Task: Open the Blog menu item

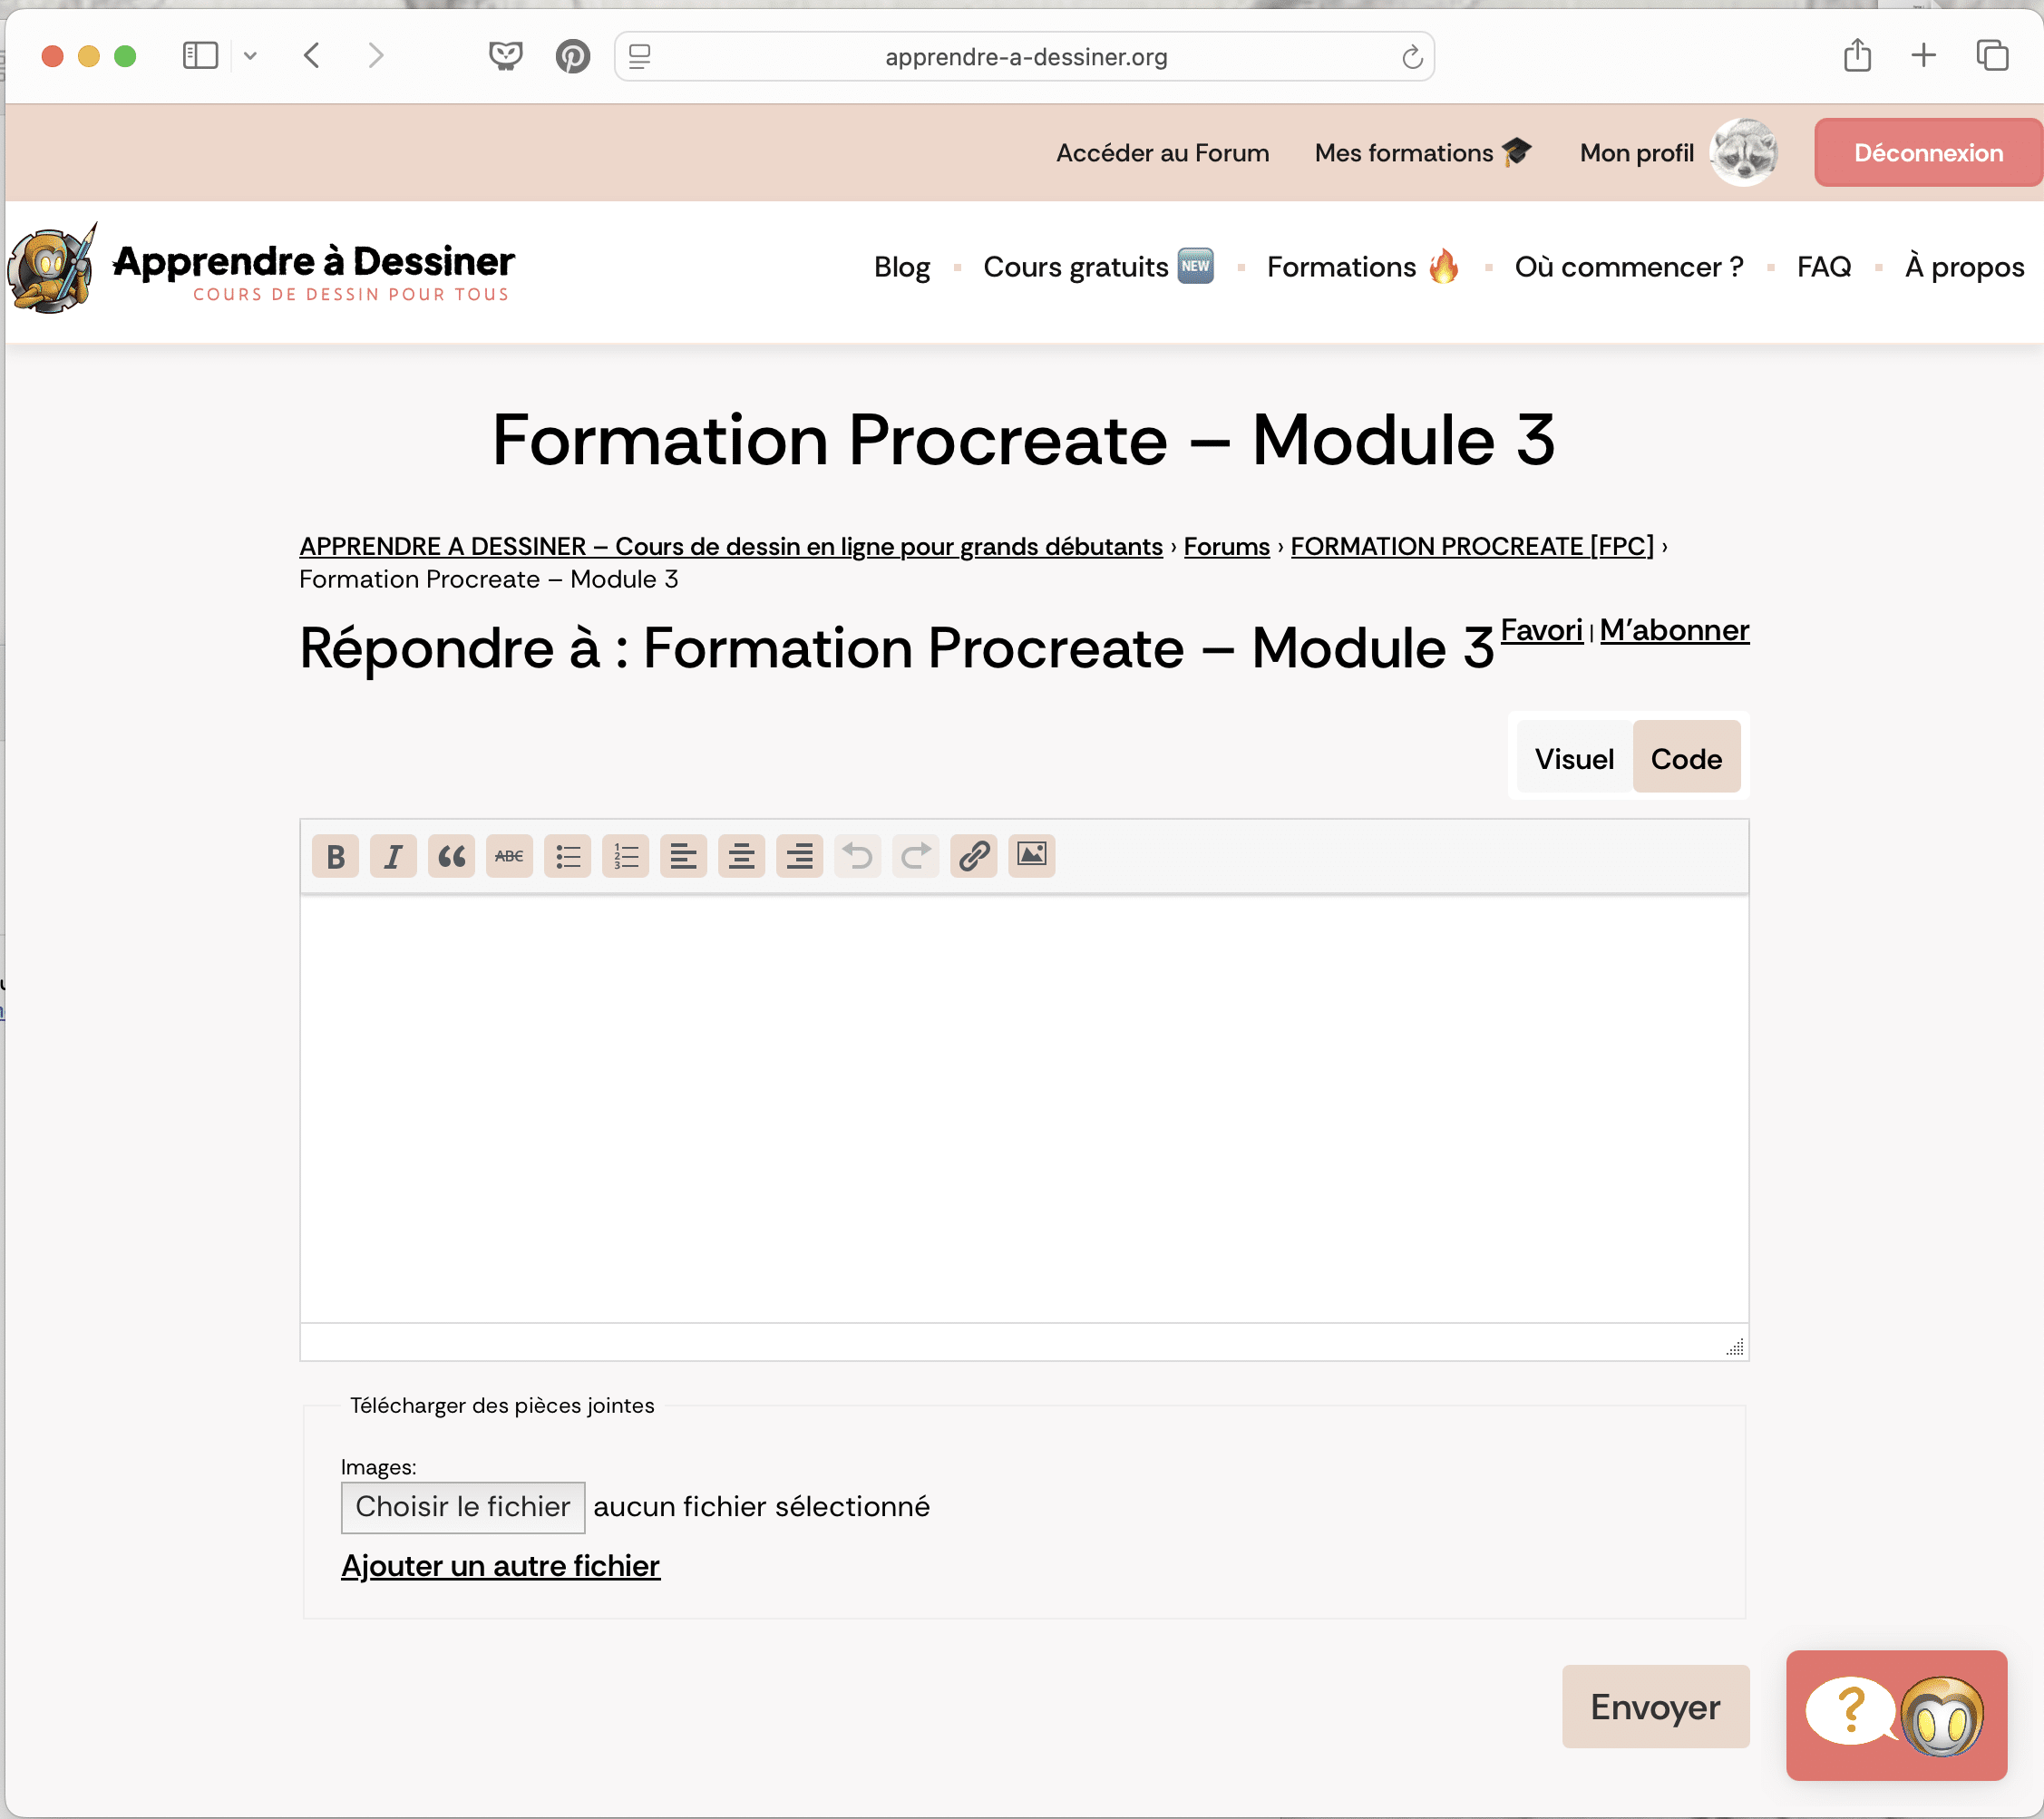Action: [x=901, y=267]
